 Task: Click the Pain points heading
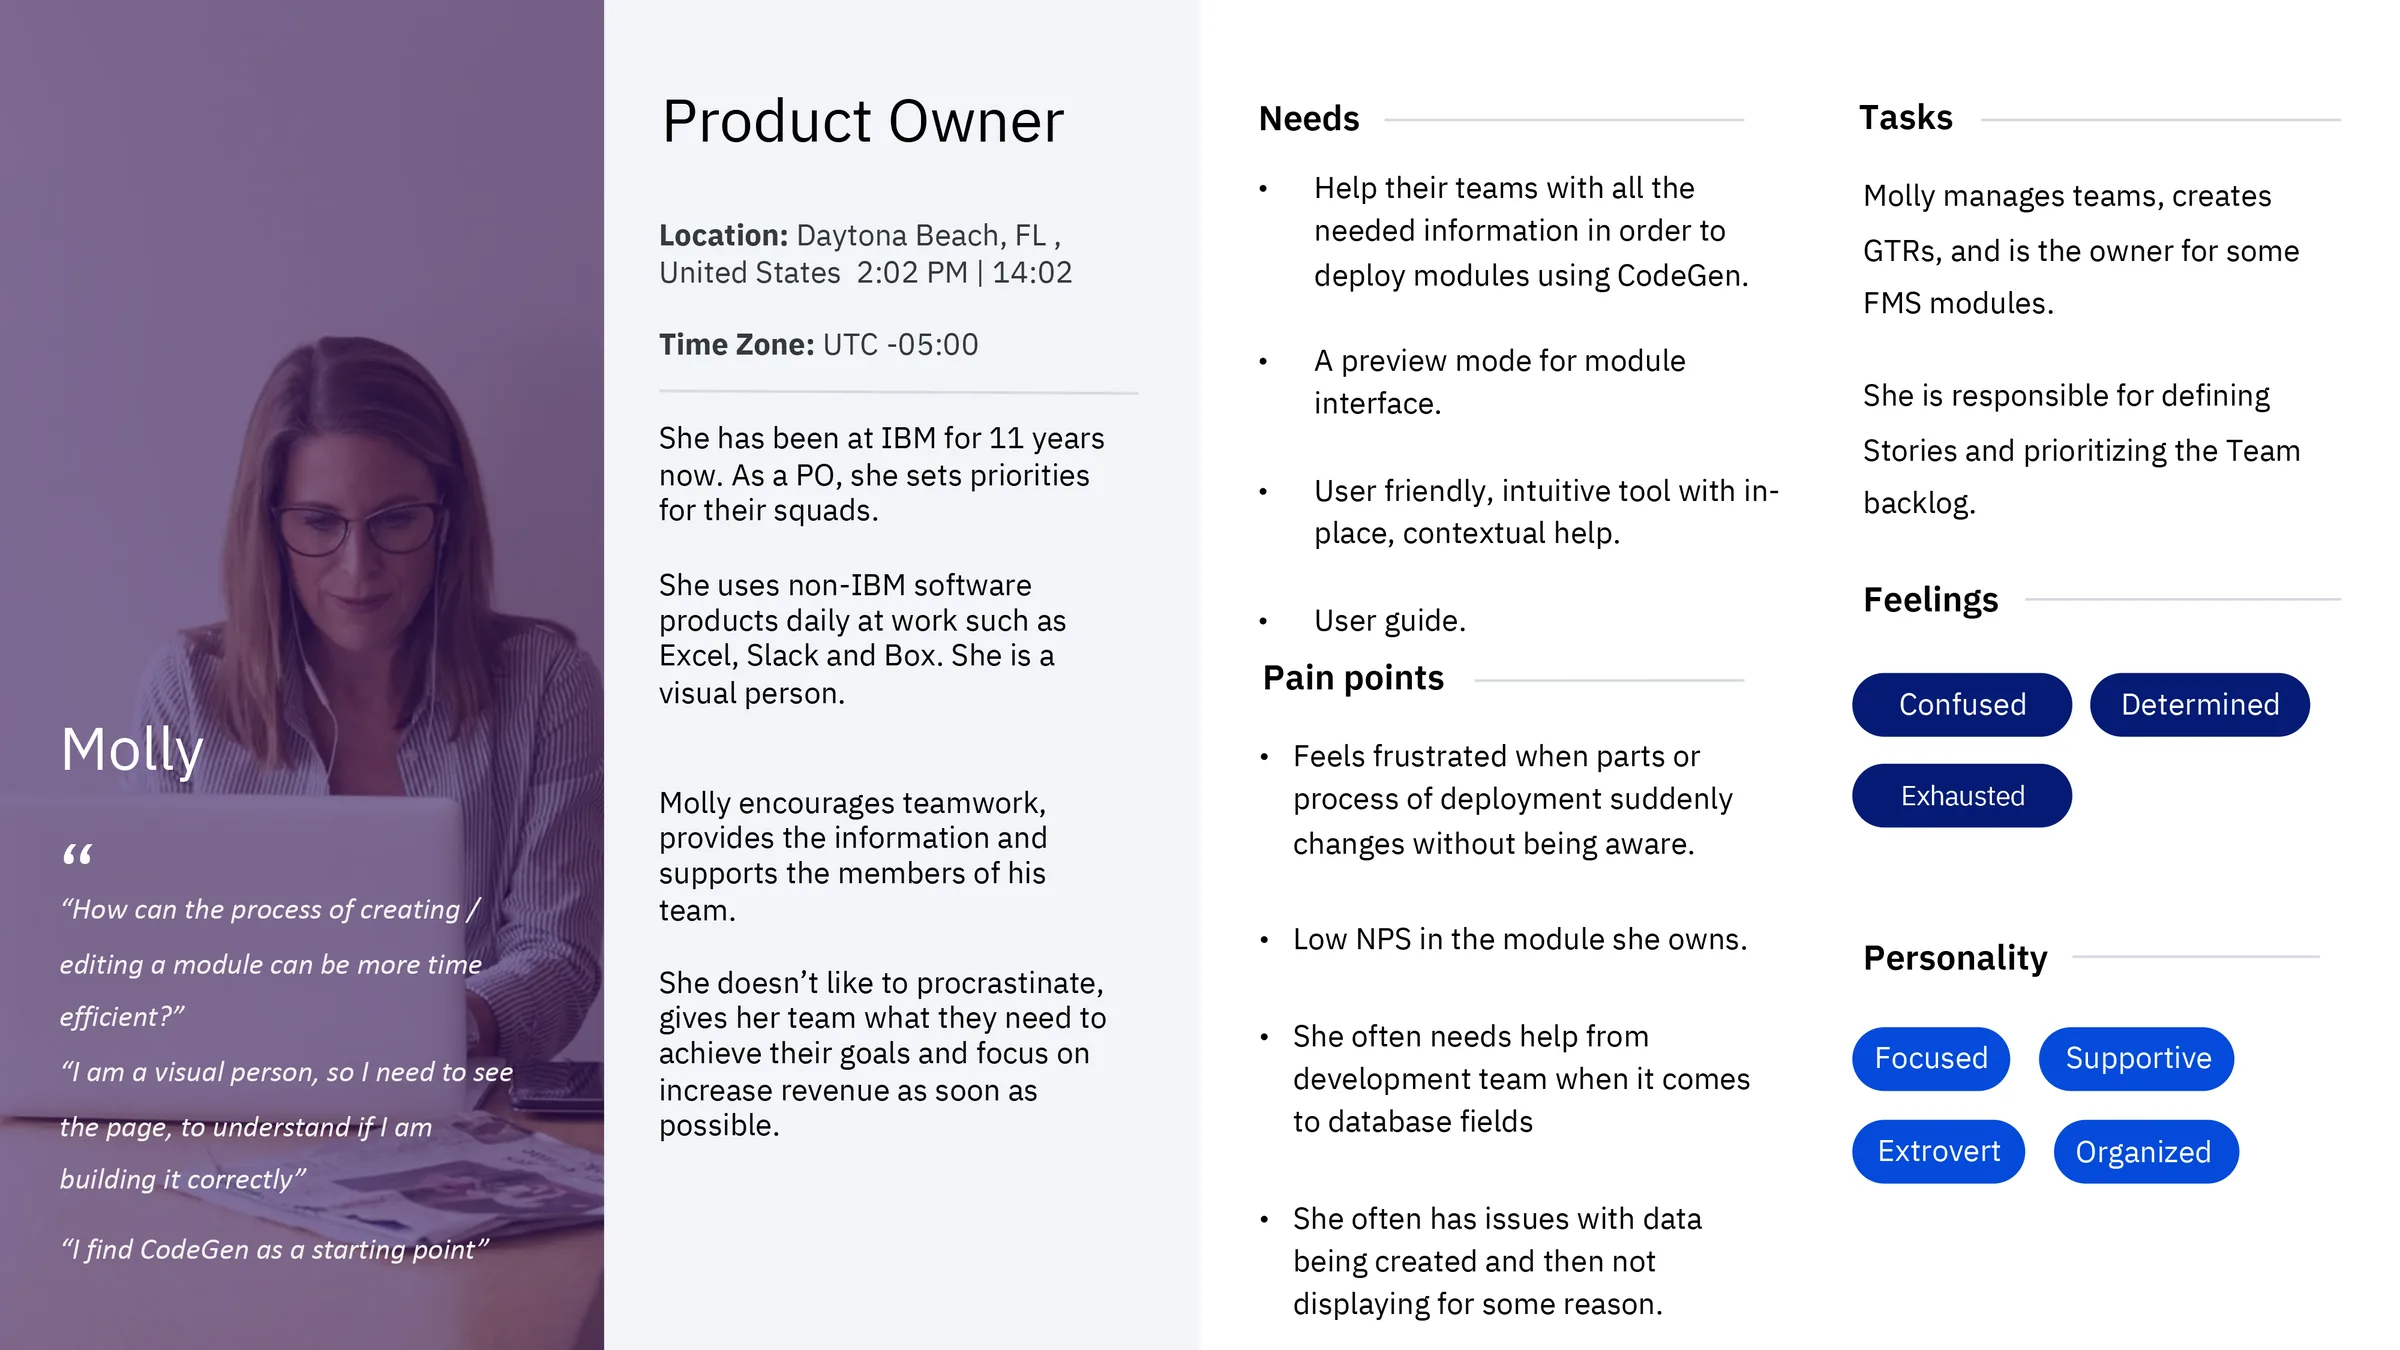coord(1353,678)
